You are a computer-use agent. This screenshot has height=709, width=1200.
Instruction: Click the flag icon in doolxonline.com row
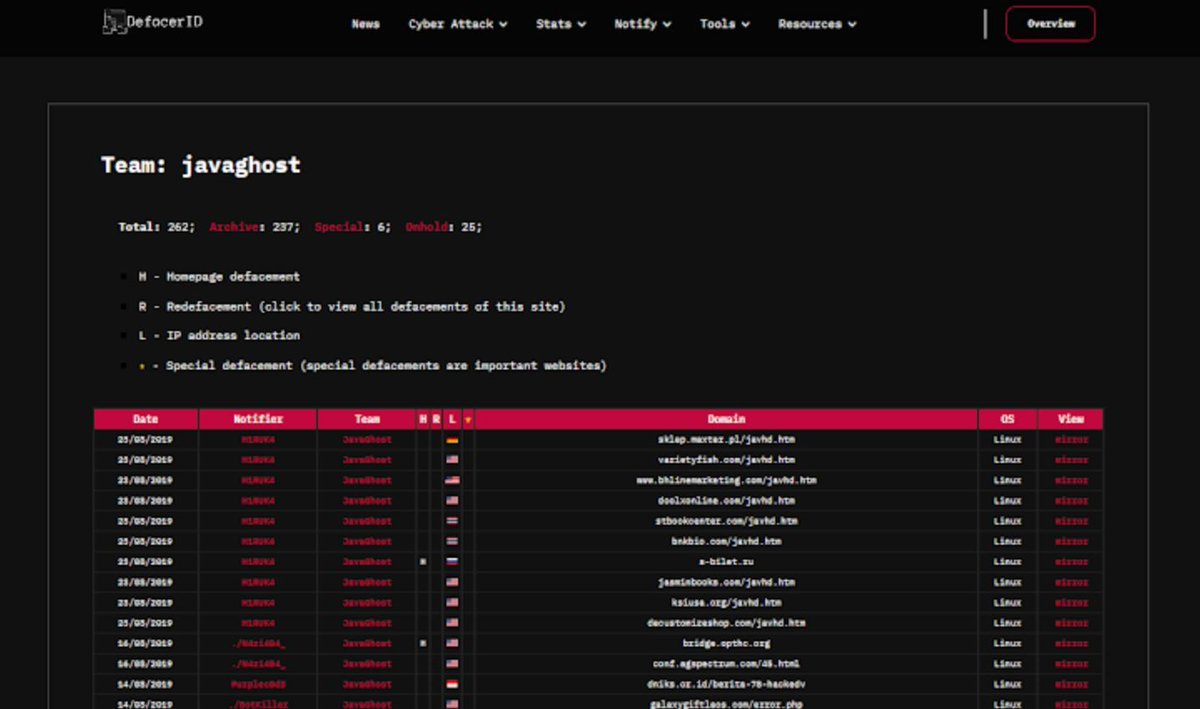pyautogui.click(x=452, y=501)
